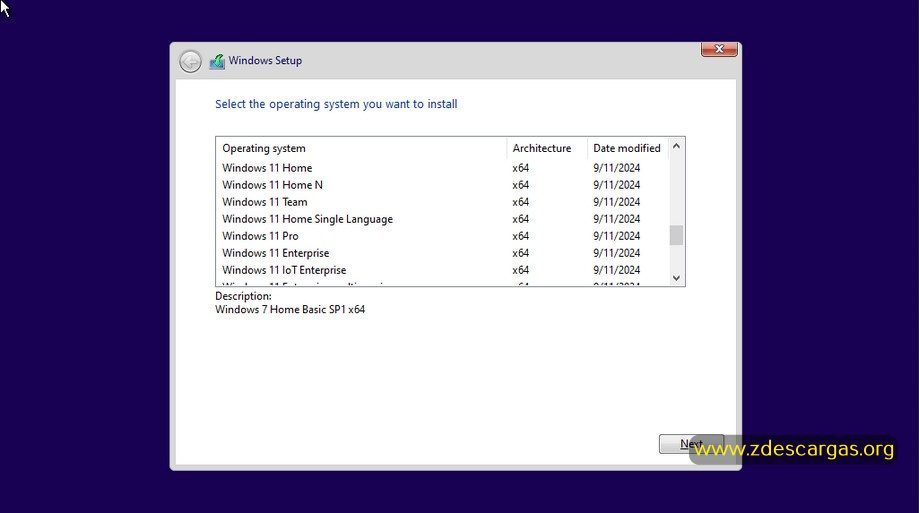The height and width of the screenshot is (513, 919).
Task: Click the scroll down arrow of the list
Action: pyautogui.click(x=676, y=278)
